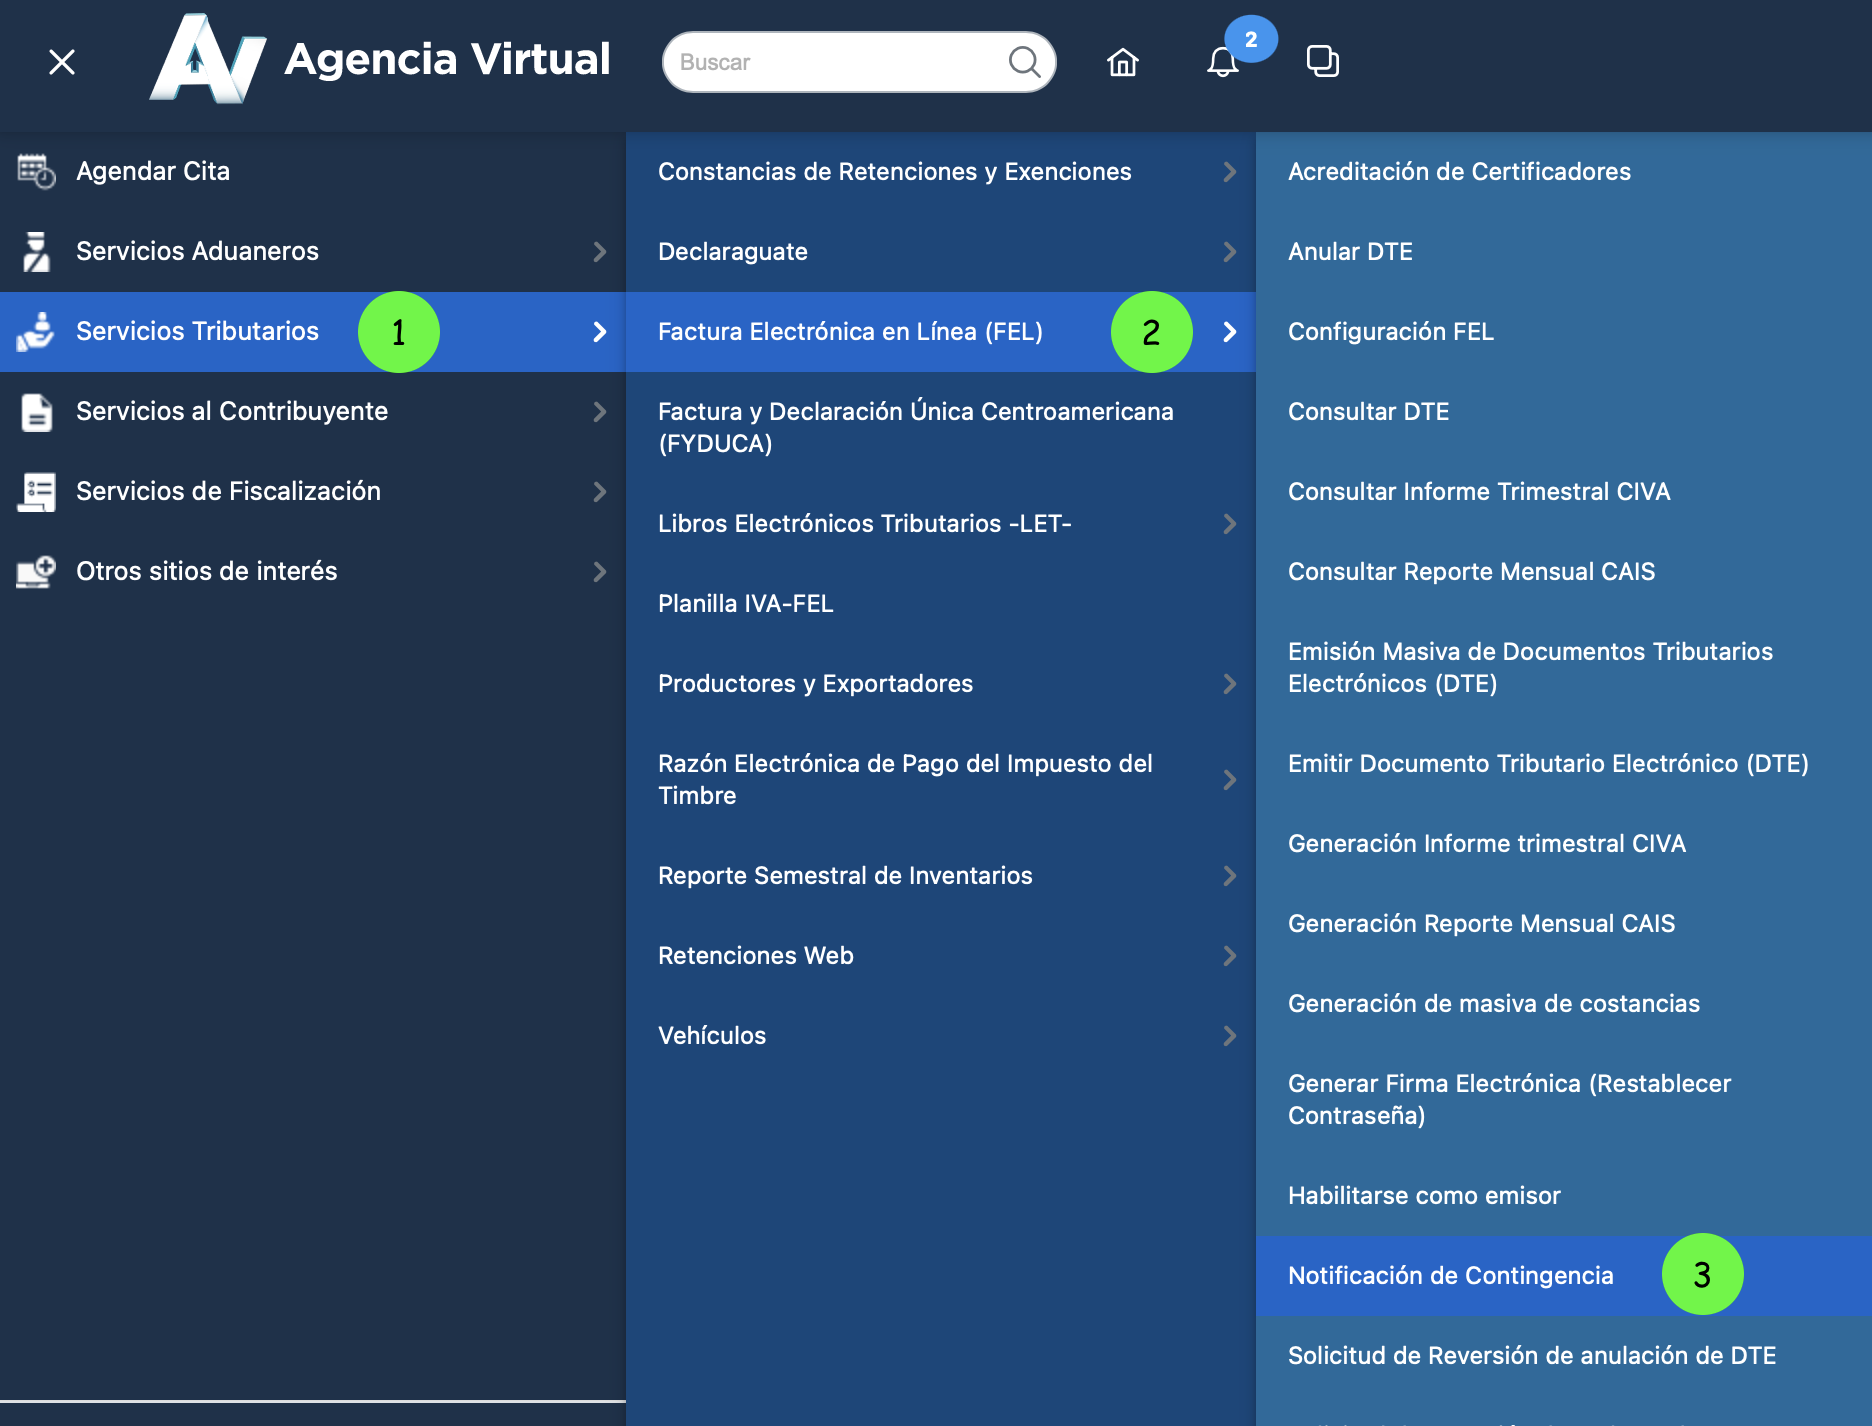Open Generación Reporte Mensual CAIS

point(1564,923)
